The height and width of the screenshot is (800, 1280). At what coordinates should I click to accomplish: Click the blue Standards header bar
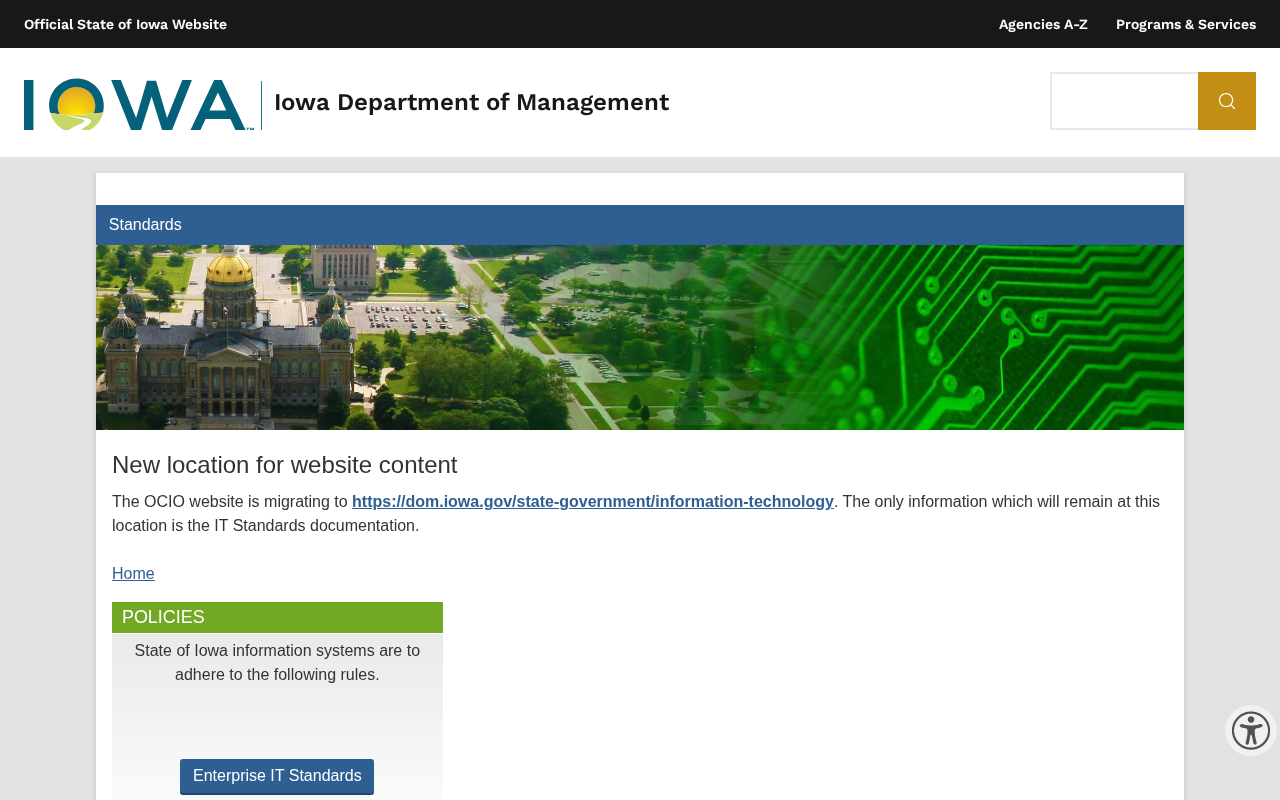[640, 225]
